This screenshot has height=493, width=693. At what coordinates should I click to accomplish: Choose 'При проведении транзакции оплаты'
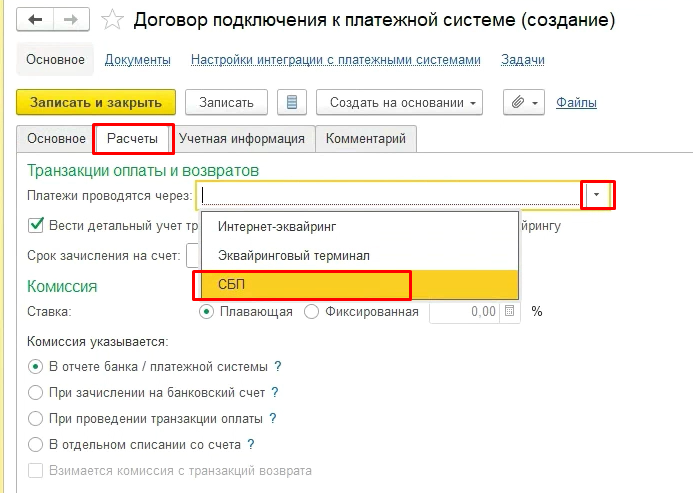[35, 418]
